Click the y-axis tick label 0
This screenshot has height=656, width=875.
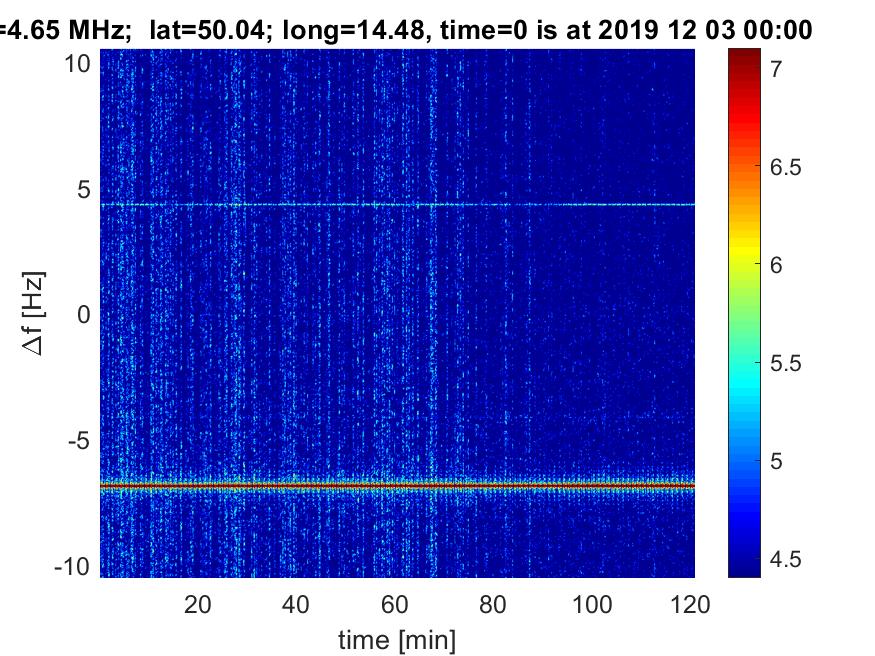(x=83, y=315)
